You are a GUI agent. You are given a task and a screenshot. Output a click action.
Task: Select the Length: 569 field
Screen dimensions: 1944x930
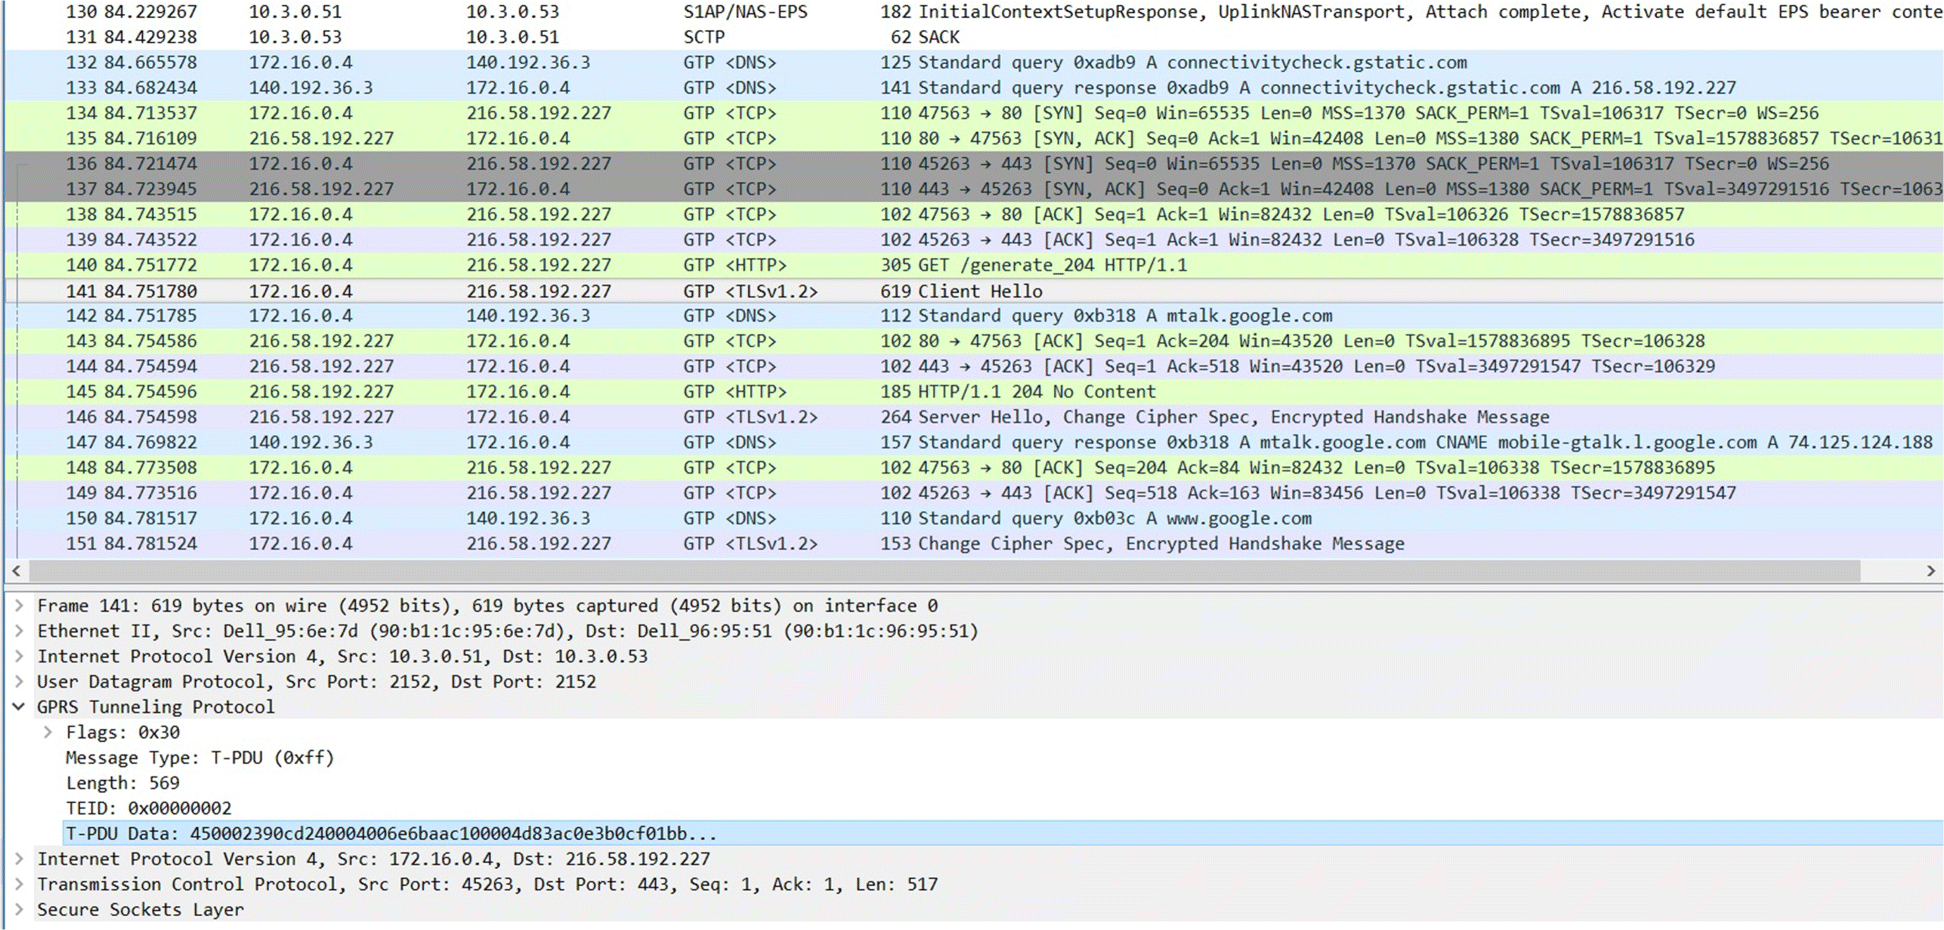123,783
